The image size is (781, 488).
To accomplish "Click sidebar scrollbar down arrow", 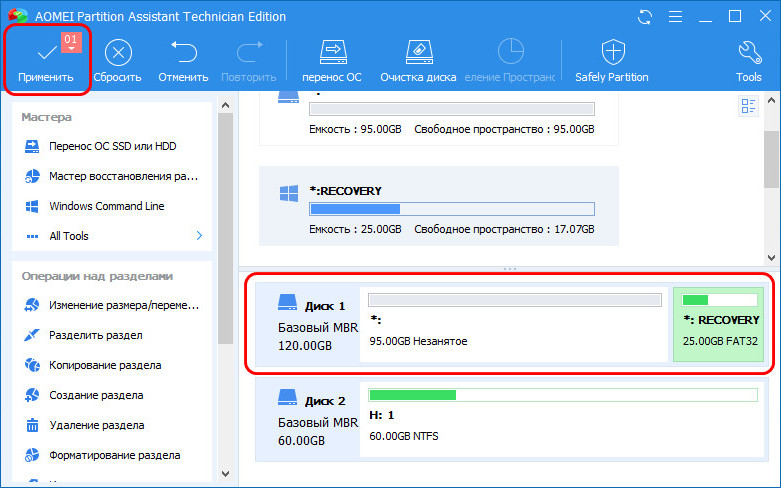I will tap(225, 474).
